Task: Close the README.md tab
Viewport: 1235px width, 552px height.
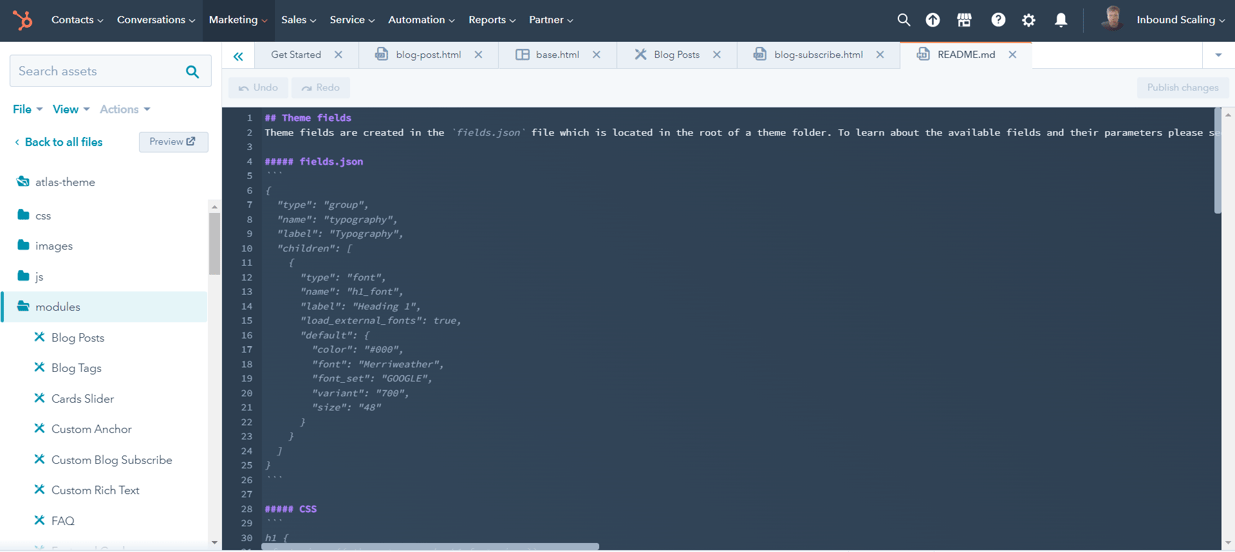Action: (x=1012, y=55)
